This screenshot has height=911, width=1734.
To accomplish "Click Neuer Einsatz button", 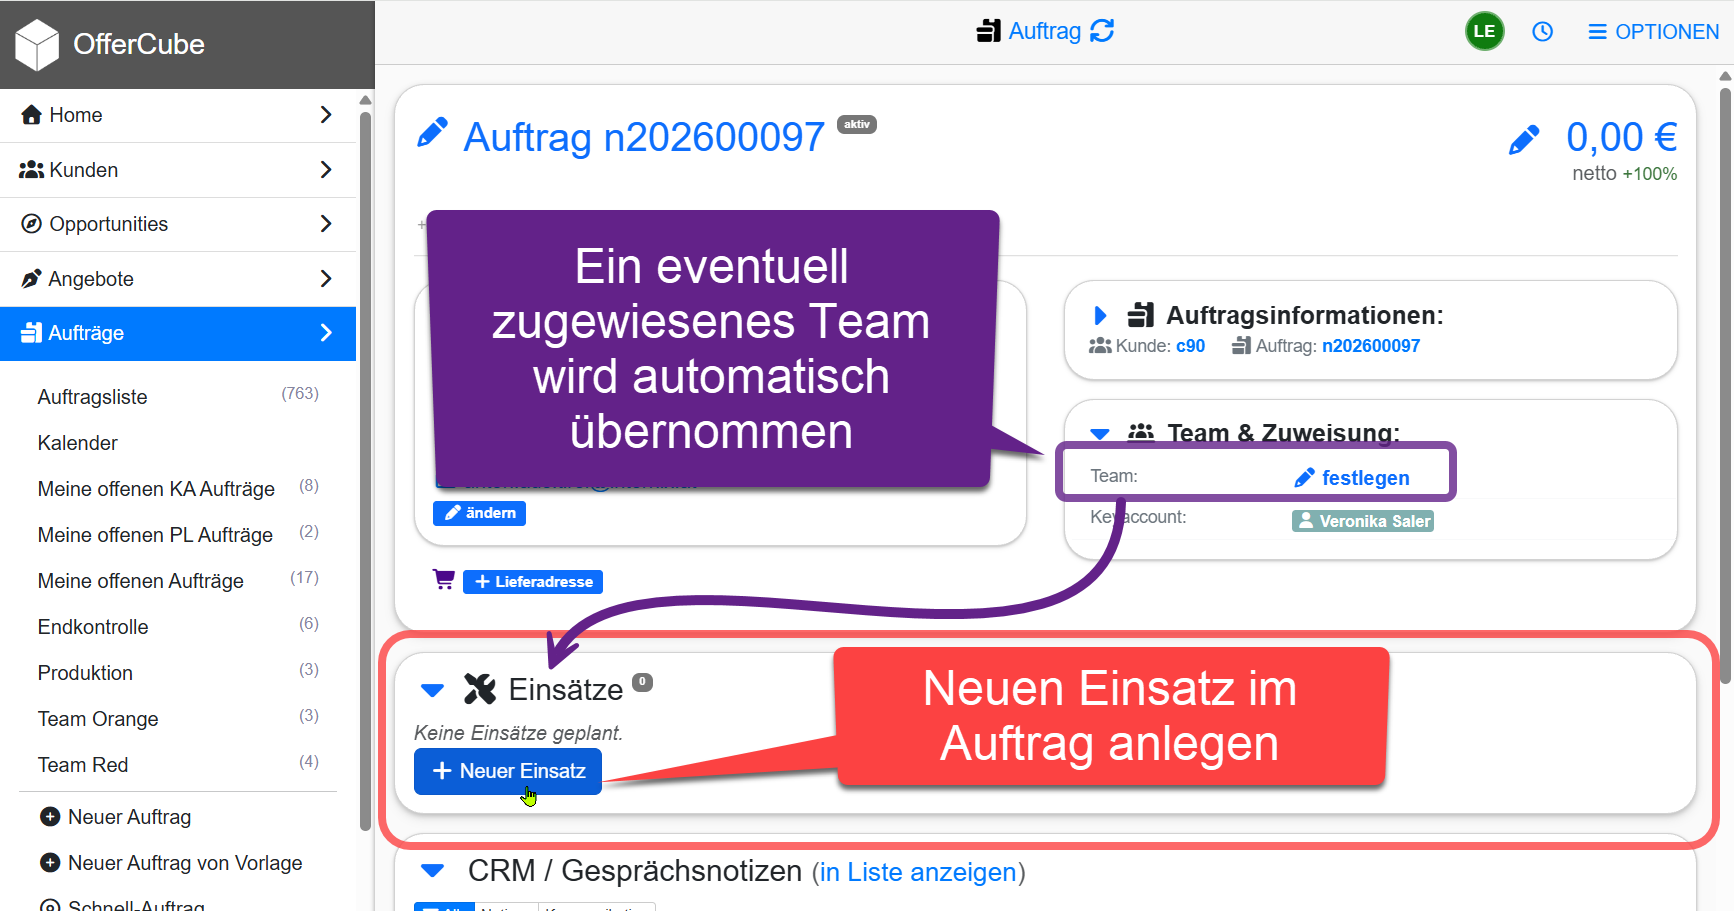I will 508,771.
